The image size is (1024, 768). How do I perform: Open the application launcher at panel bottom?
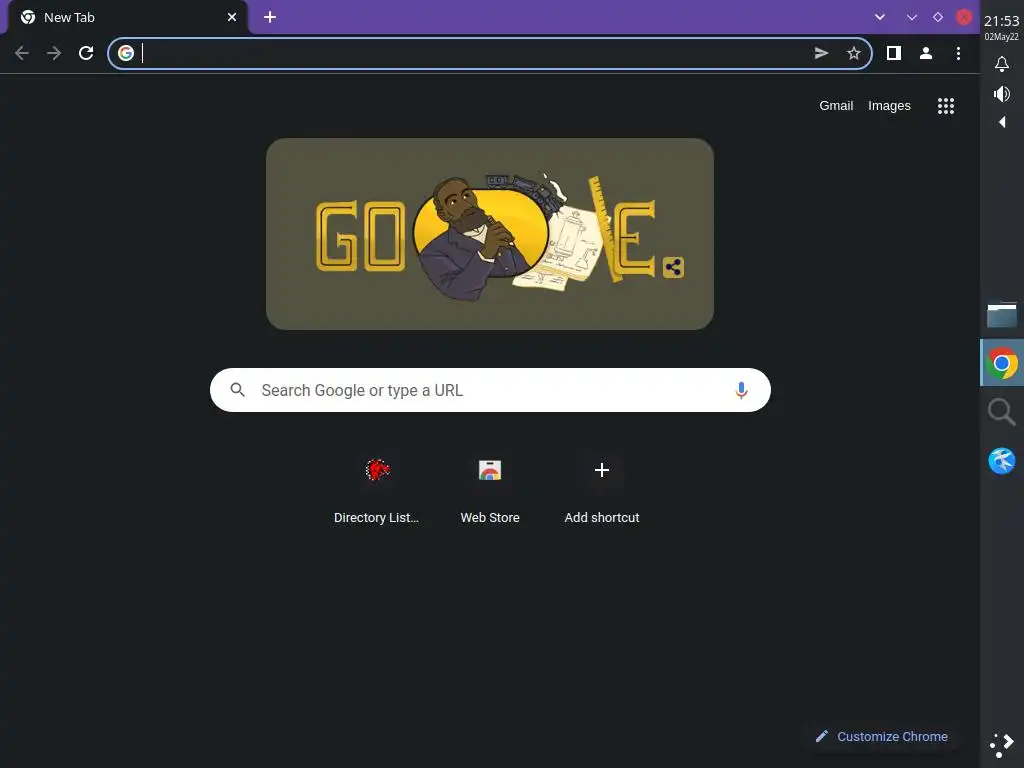click(1002, 744)
